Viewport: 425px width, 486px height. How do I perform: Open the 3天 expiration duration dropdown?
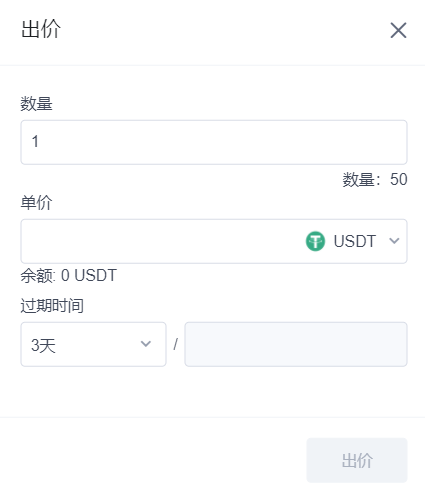[x=93, y=344]
